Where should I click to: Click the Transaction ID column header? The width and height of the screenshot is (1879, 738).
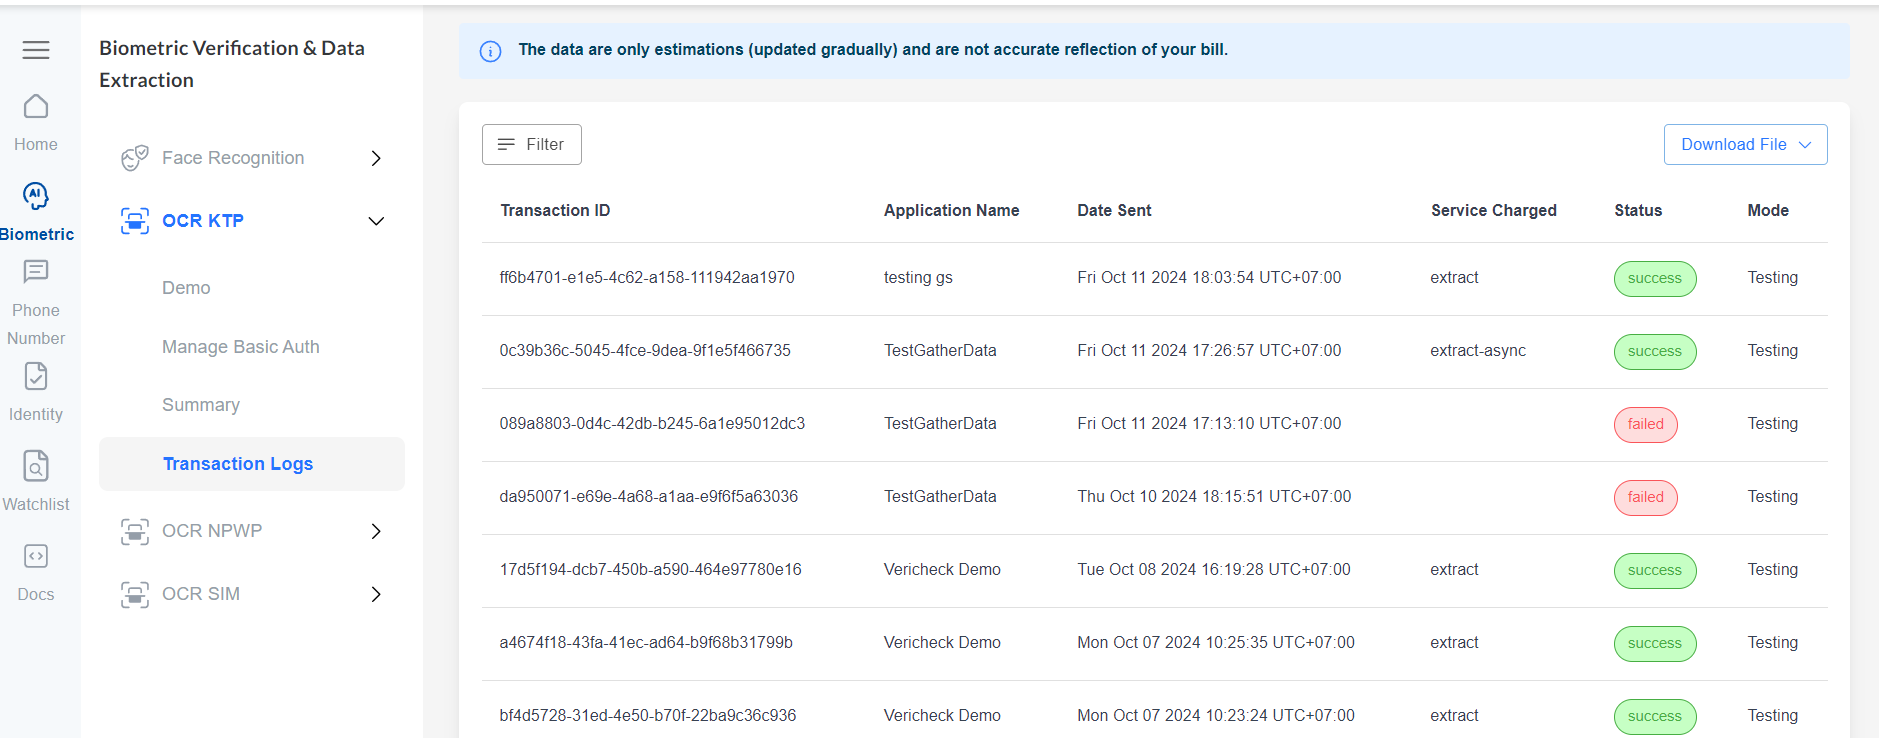click(x=555, y=210)
